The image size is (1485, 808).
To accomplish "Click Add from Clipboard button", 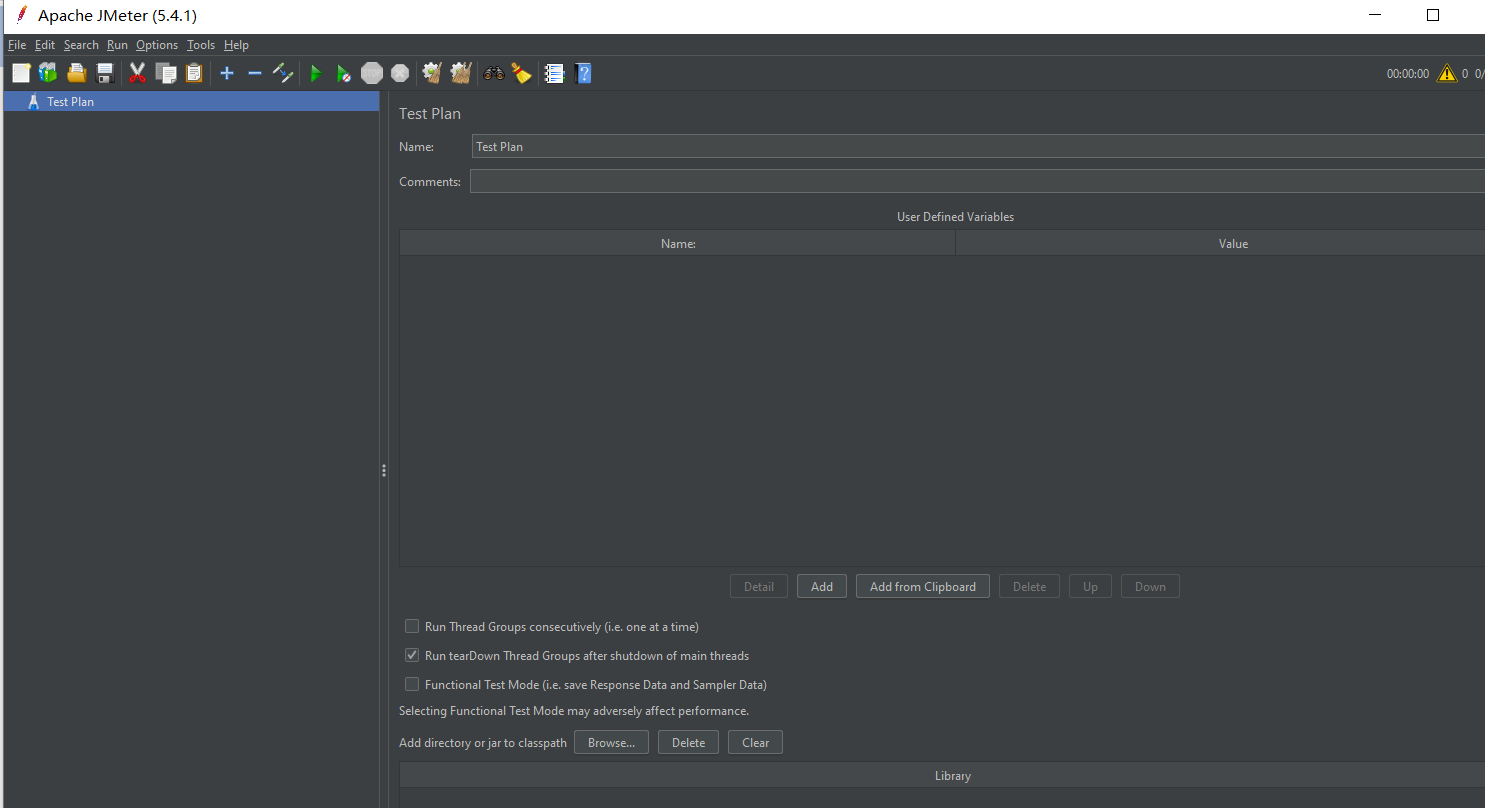I will point(923,586).
